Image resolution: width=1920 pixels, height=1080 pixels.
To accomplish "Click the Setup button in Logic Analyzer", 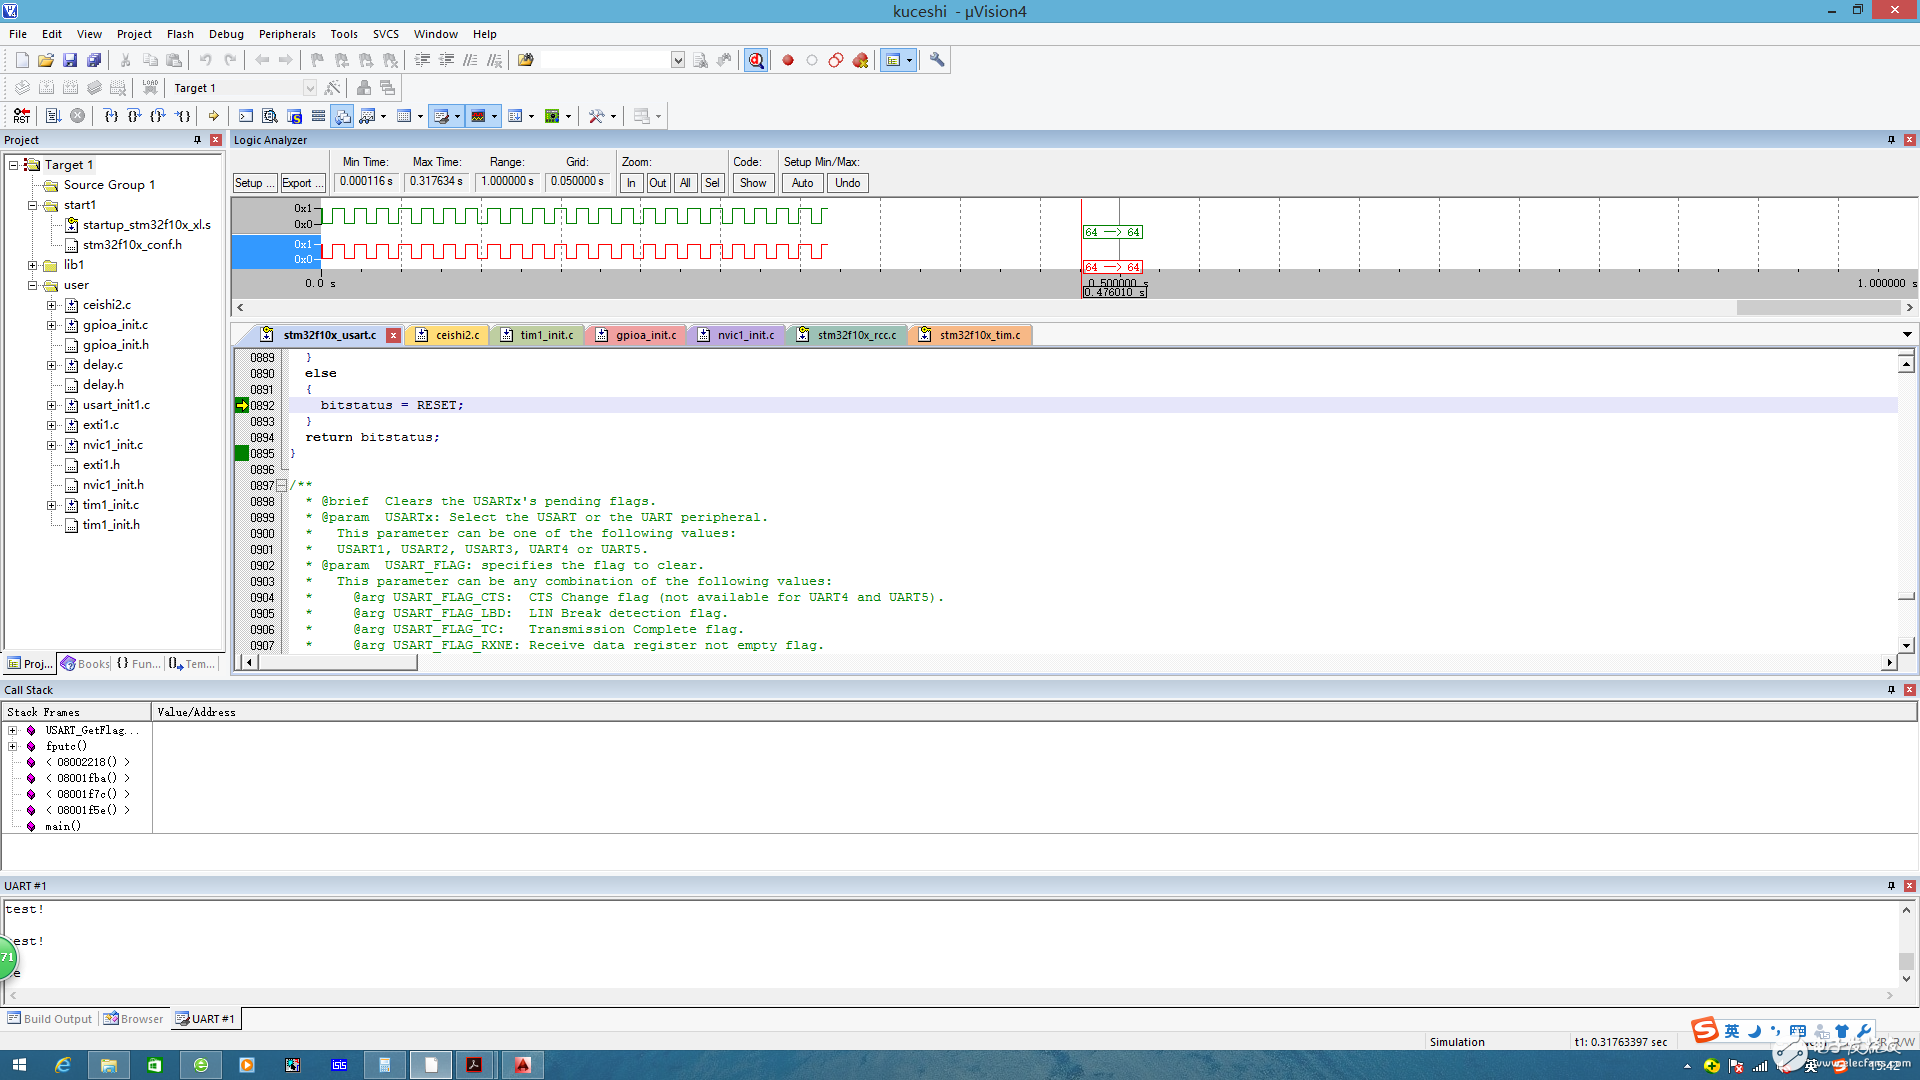I will pos(254,183).
